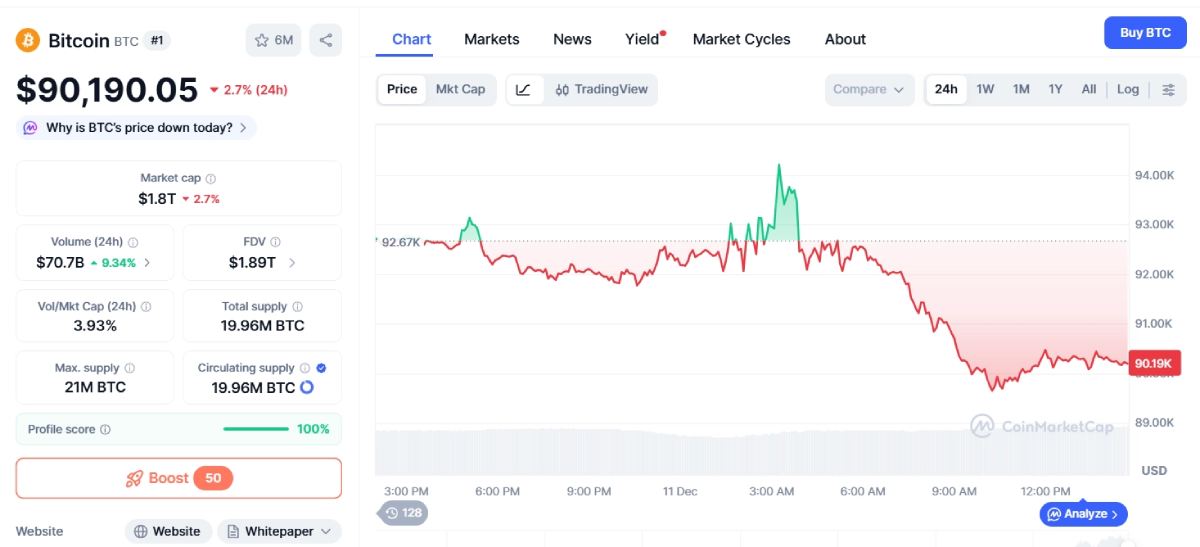The width and height of the screenshot is (1200, 547).
Task: Click the Profile score info icon
Action: click(x=106, y=429)
